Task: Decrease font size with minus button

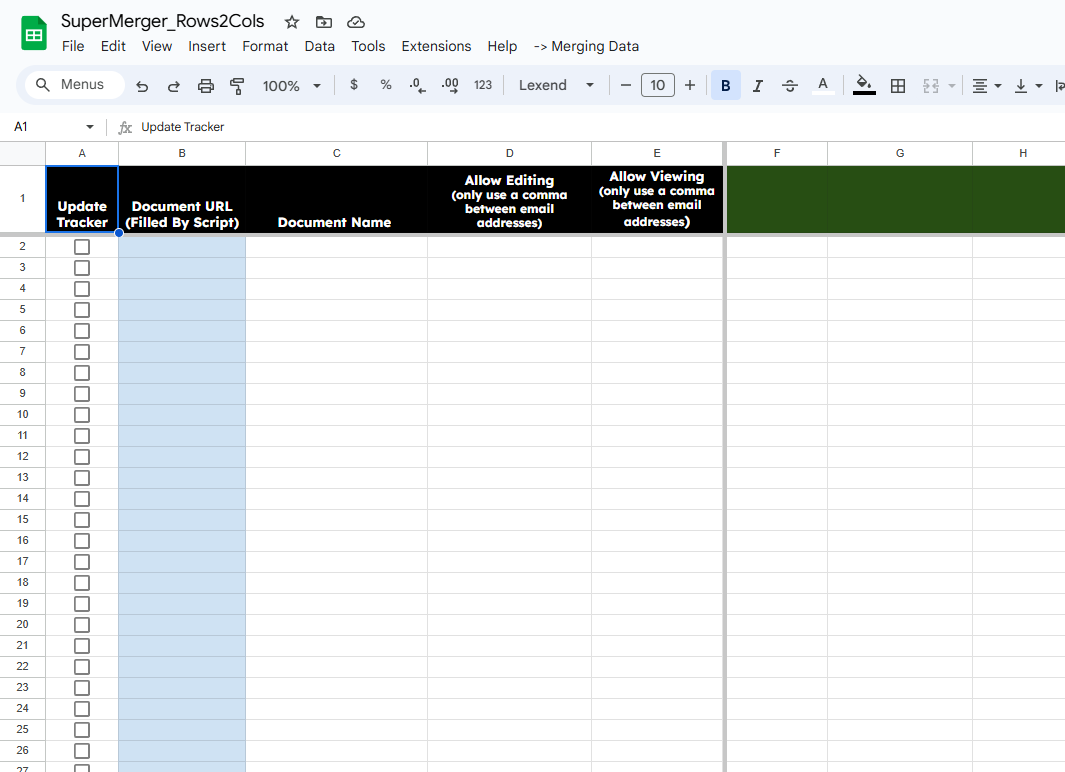Action: pos(626,85)
